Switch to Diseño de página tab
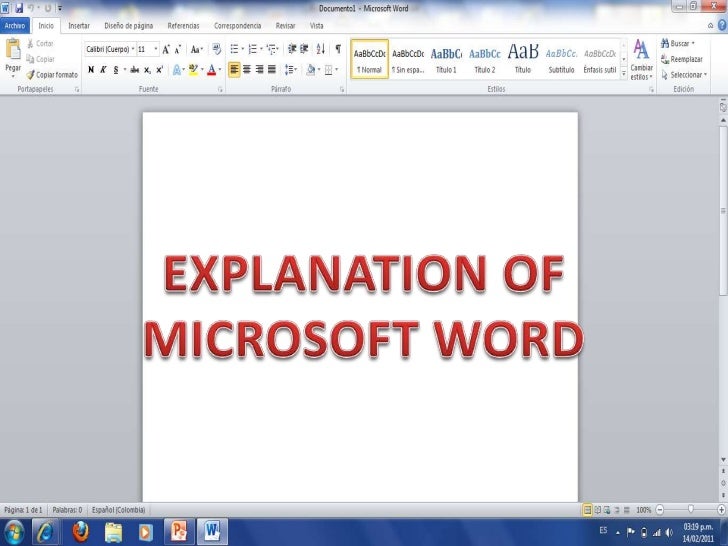 [129, 26]
